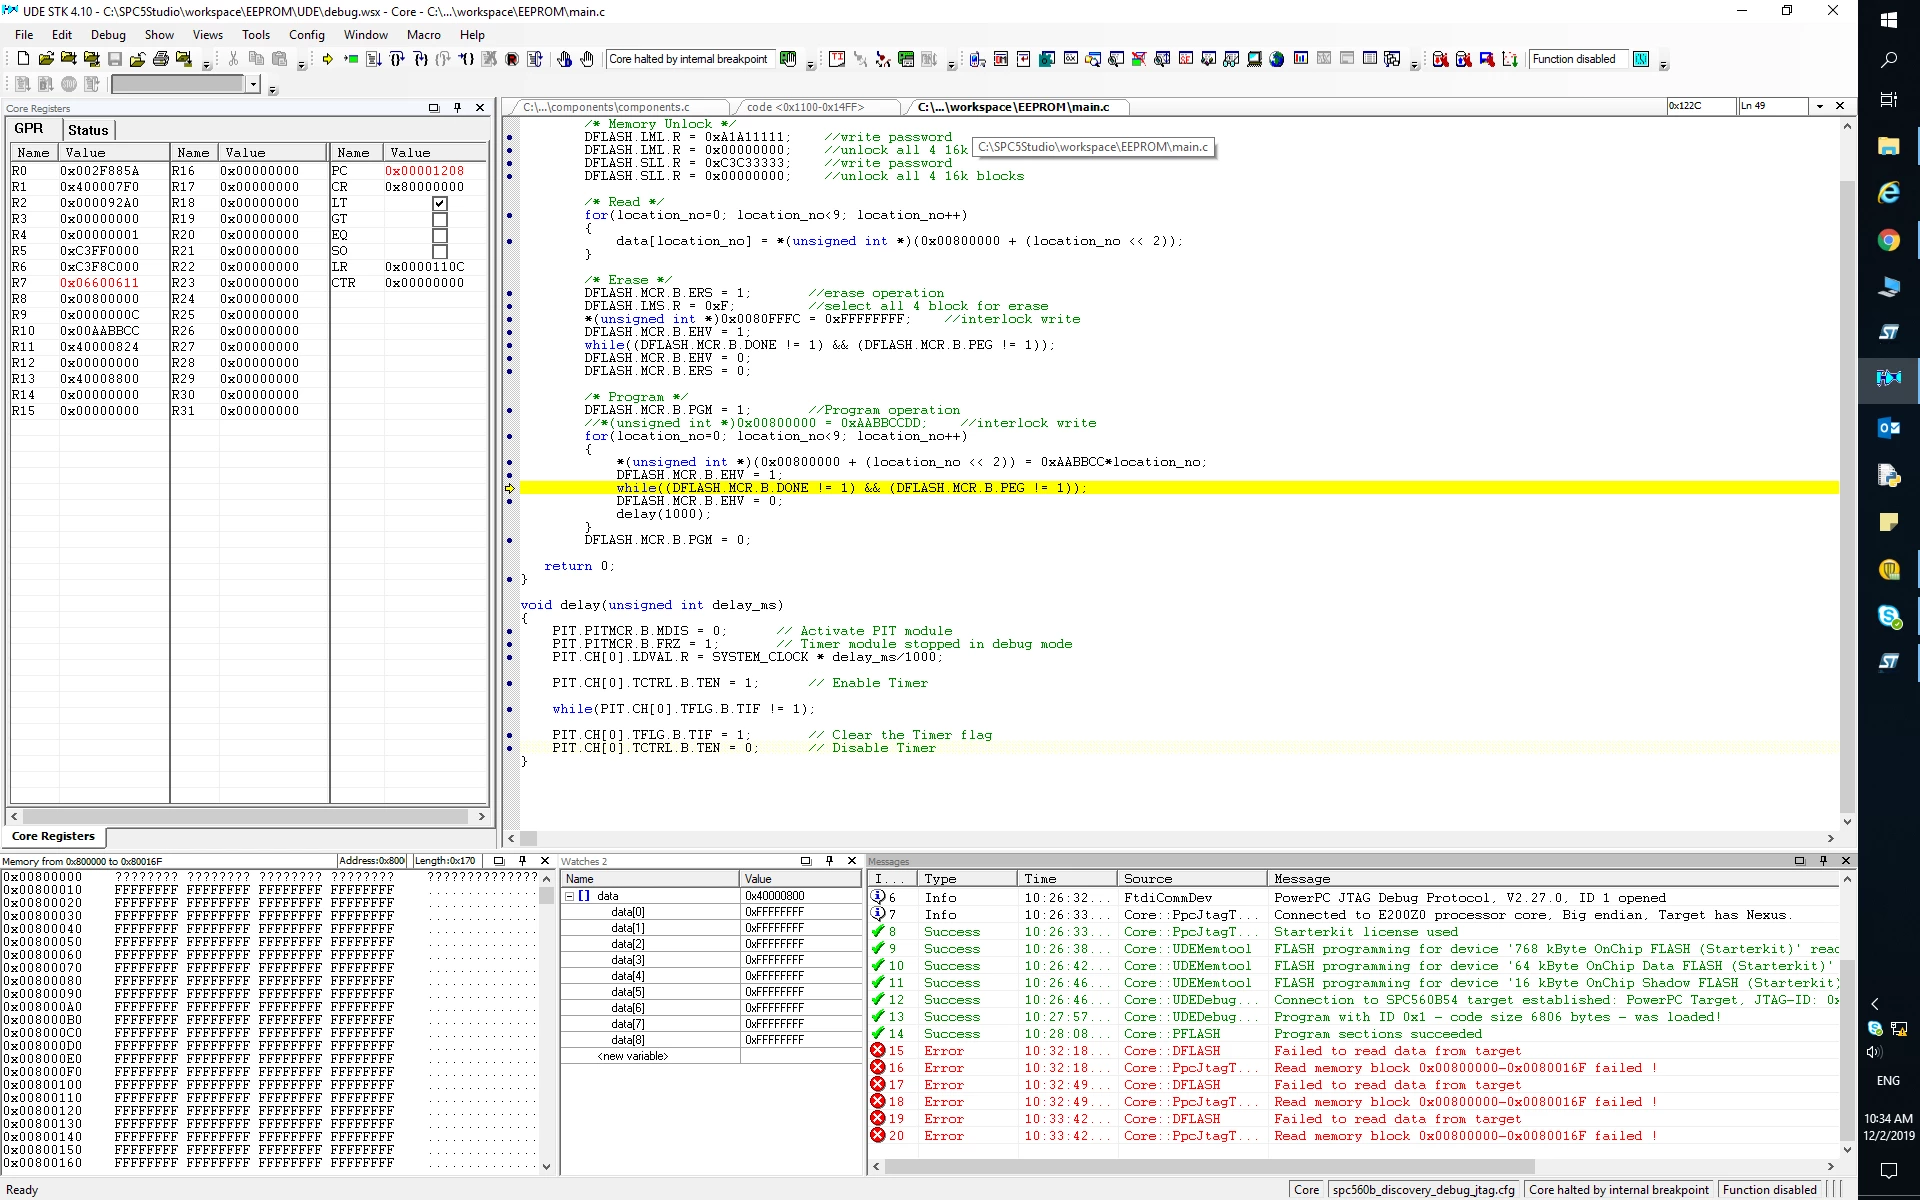
Task: Switch to the Status registers tab
Action: tap(88, 130)
